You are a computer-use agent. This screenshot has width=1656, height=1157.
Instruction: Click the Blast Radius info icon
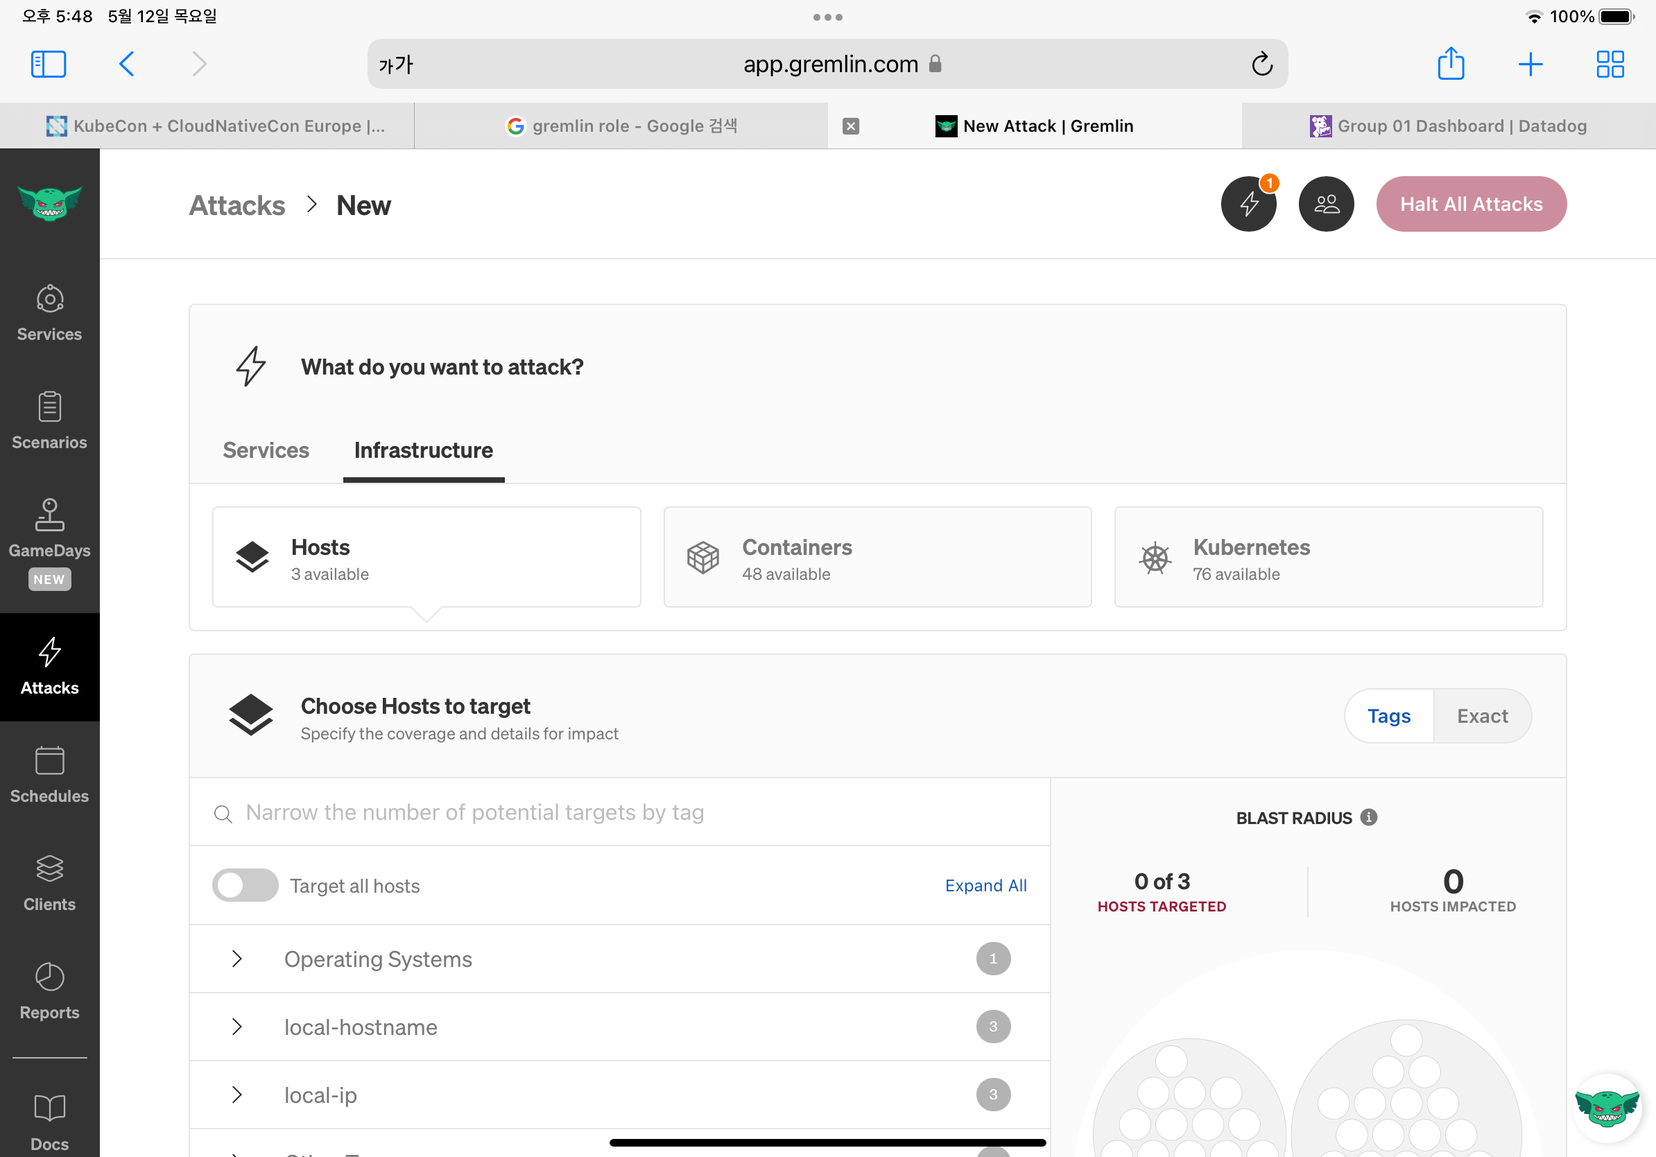[x=1370, y=817]
